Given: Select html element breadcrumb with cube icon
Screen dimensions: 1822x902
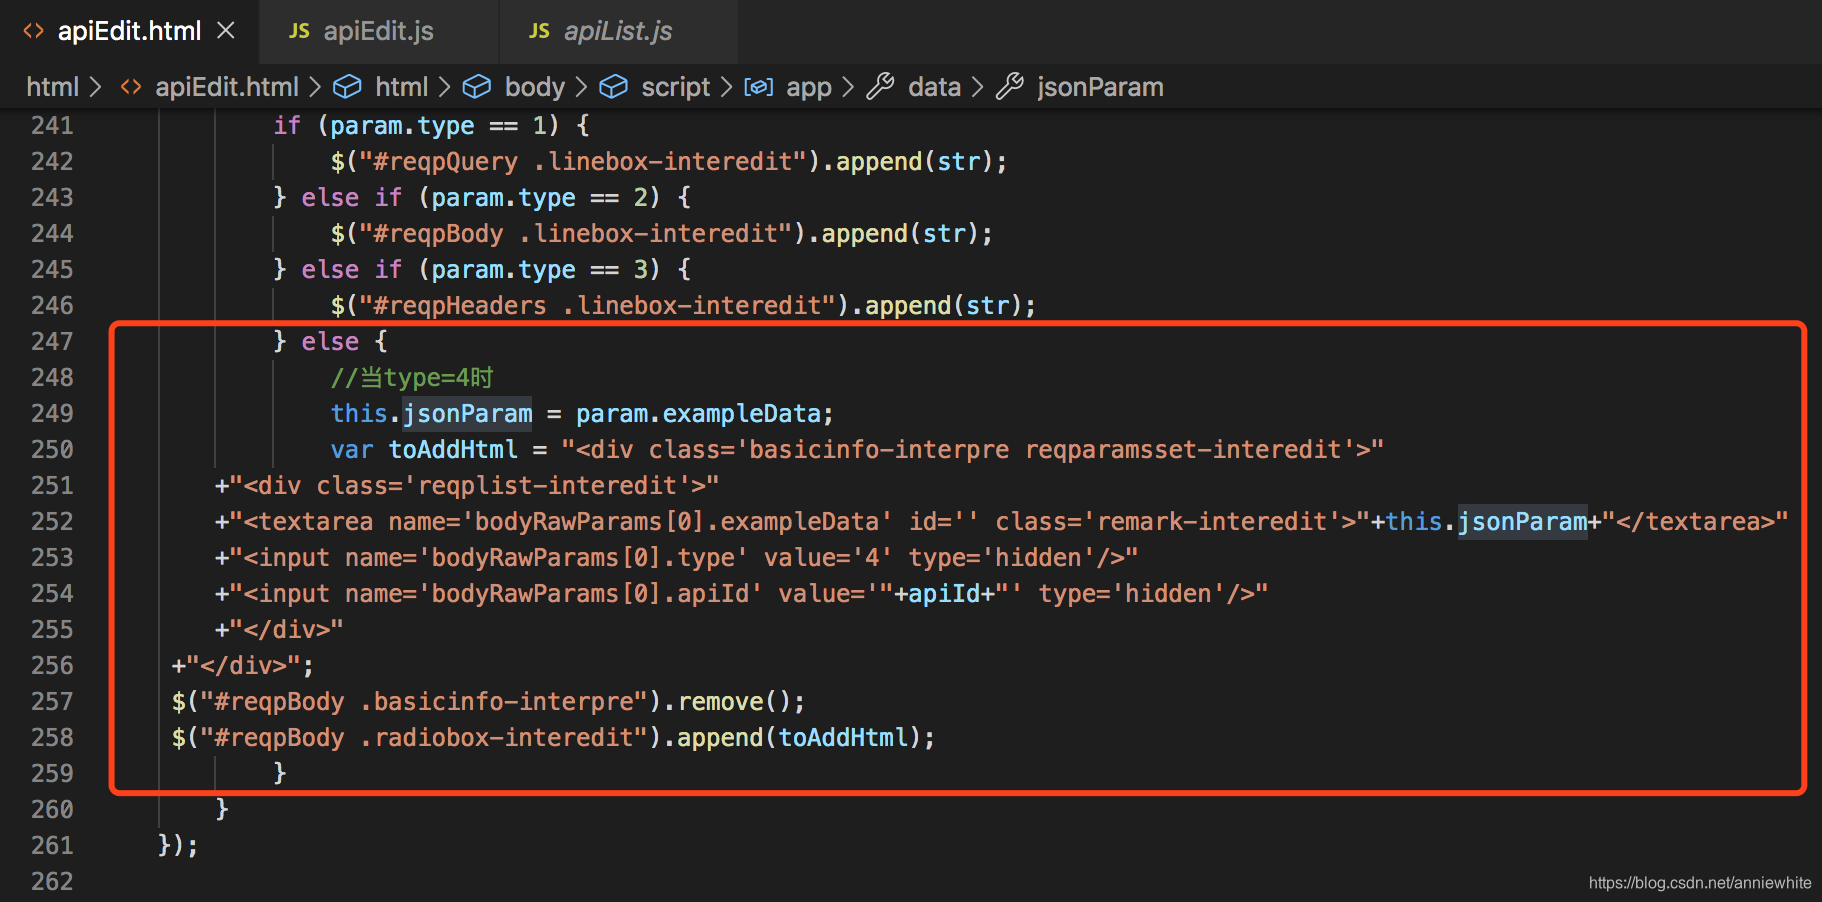Looking at the screenshot, I should [401, 87].
